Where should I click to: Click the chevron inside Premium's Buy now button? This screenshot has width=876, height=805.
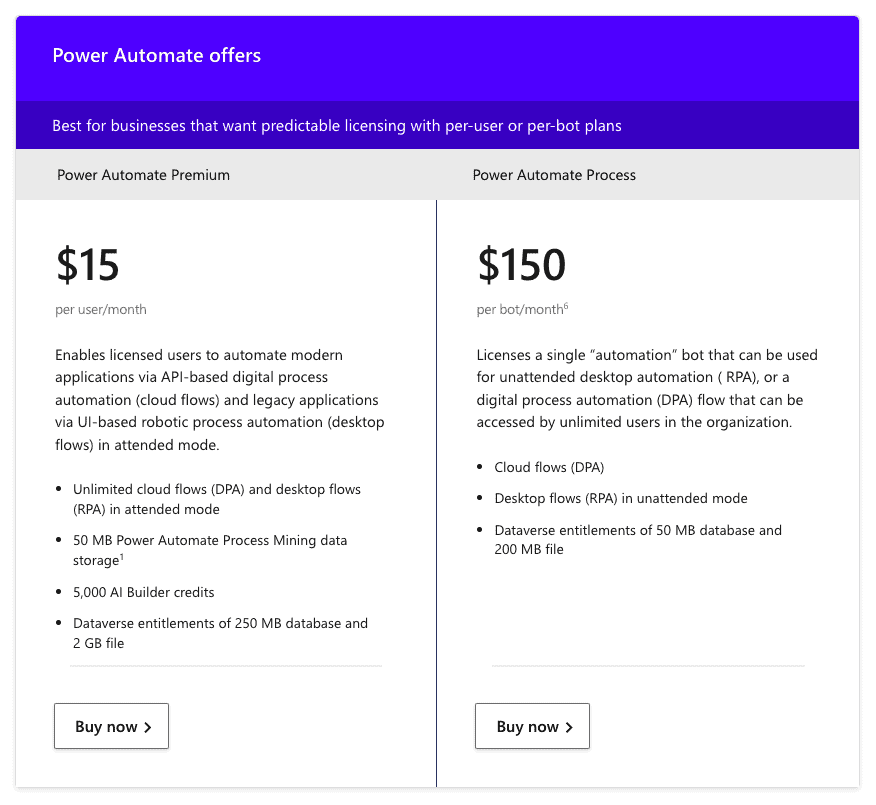146,726
